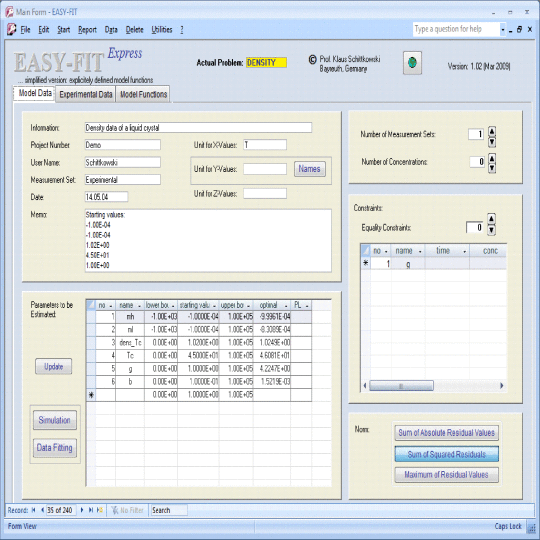Click the green globe icon button
The height and width of the screenshot is (540, 540).
(412, 63)
